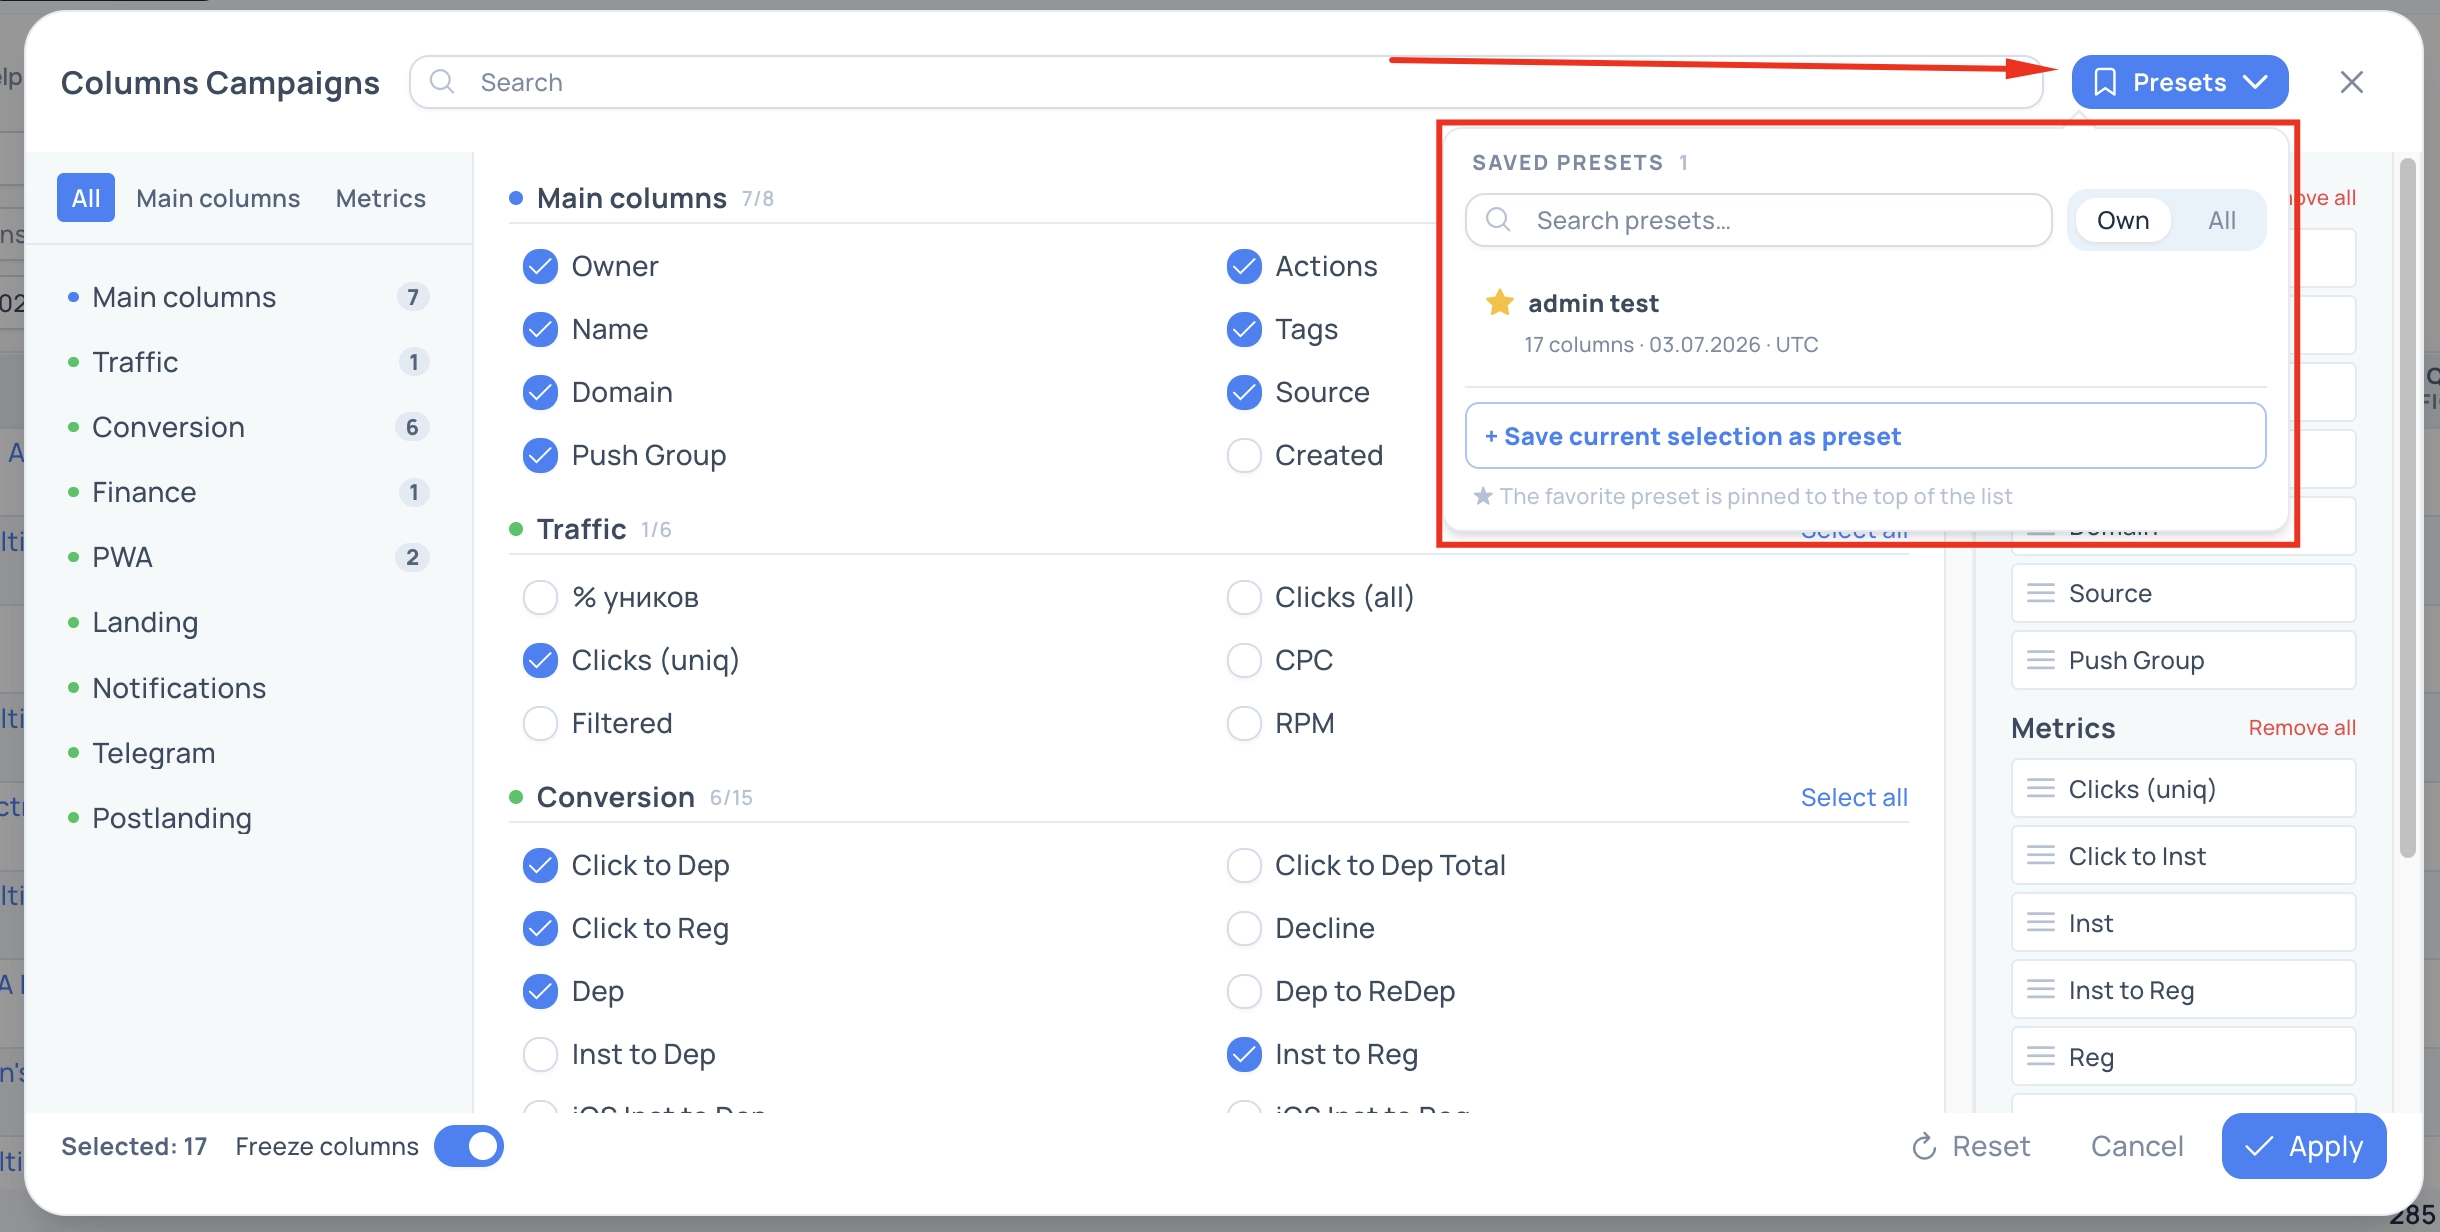The image size is (2440, 1232).
Task: Click Save current selection as preset
Action: 1865,436
